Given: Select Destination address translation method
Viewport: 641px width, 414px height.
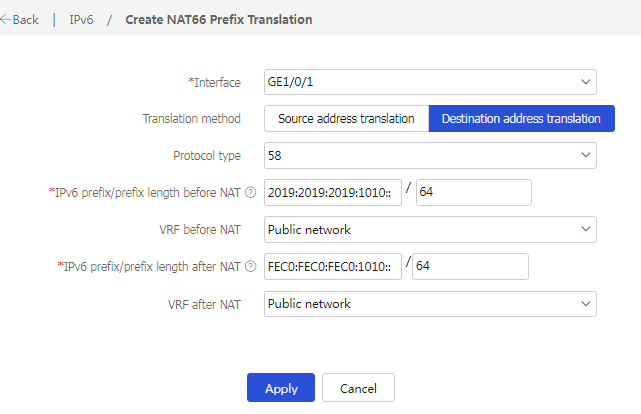Looking at the screenshot, I should (521, 119).
